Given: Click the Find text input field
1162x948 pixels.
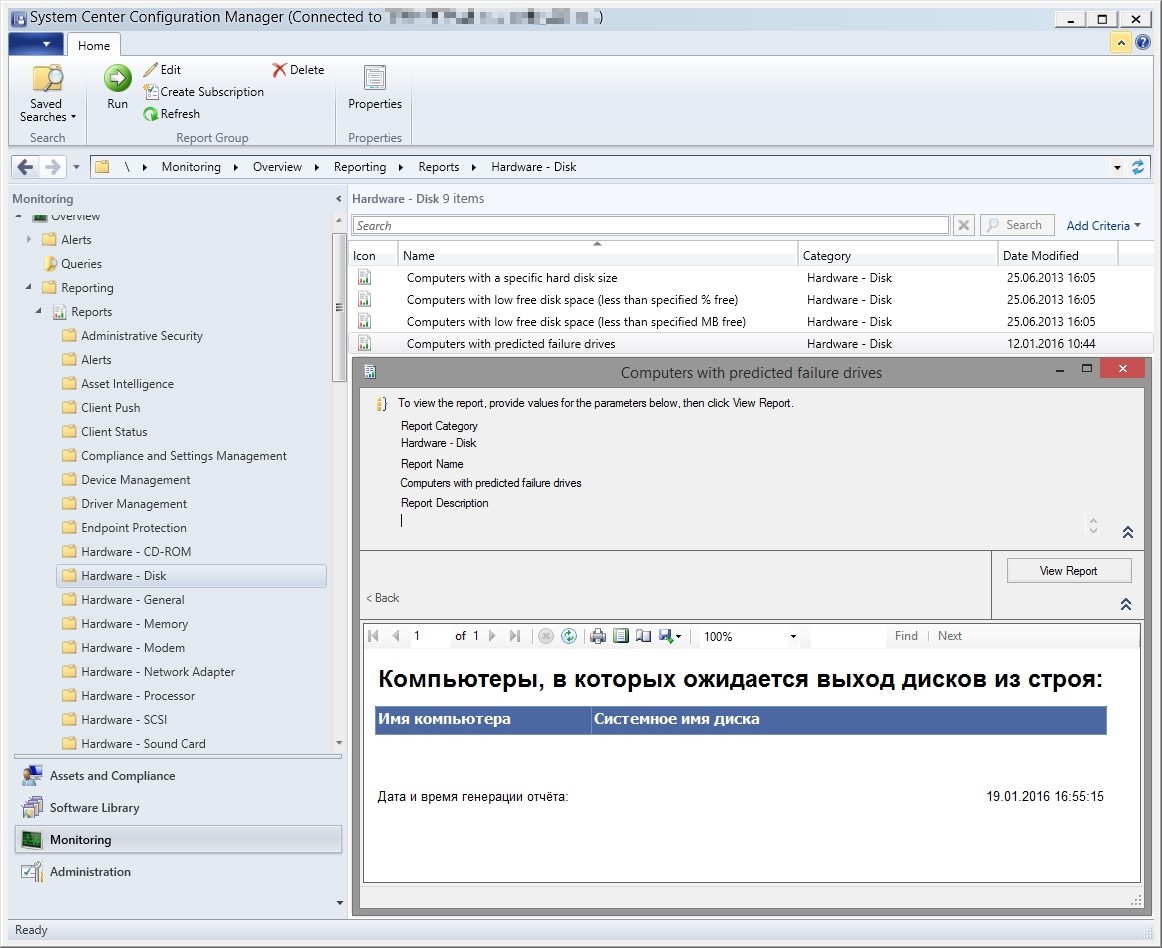Looking at the screenshot, I should pos(848,636).
